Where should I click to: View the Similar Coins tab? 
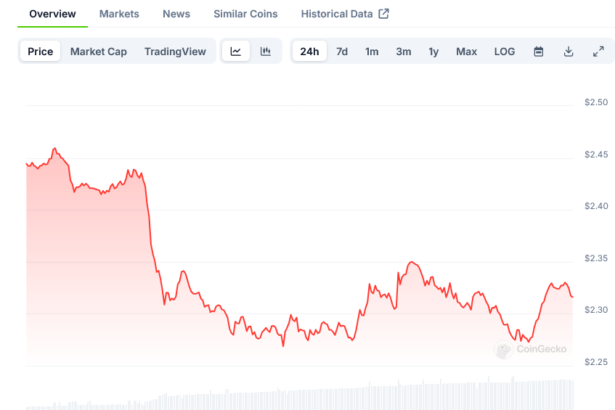pyautogui.click(x=246, y=14)
